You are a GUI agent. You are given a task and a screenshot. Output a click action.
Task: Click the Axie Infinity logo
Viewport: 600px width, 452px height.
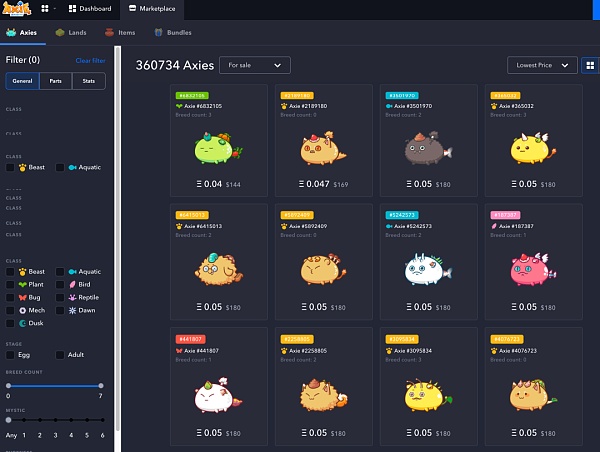coord(18,8)
